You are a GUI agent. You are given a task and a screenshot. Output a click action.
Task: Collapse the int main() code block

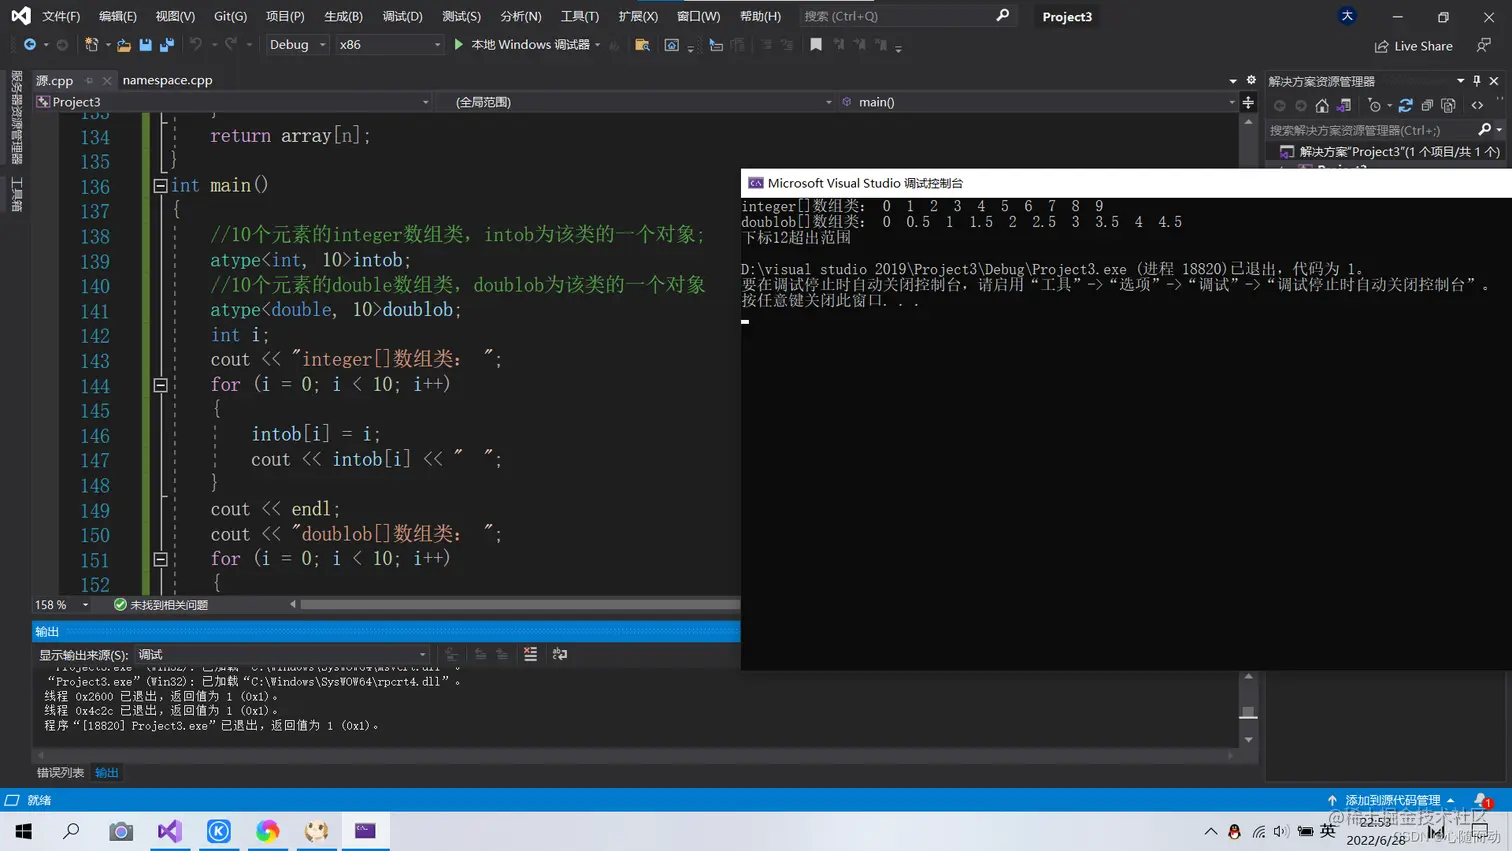click(x=160, y=186)
